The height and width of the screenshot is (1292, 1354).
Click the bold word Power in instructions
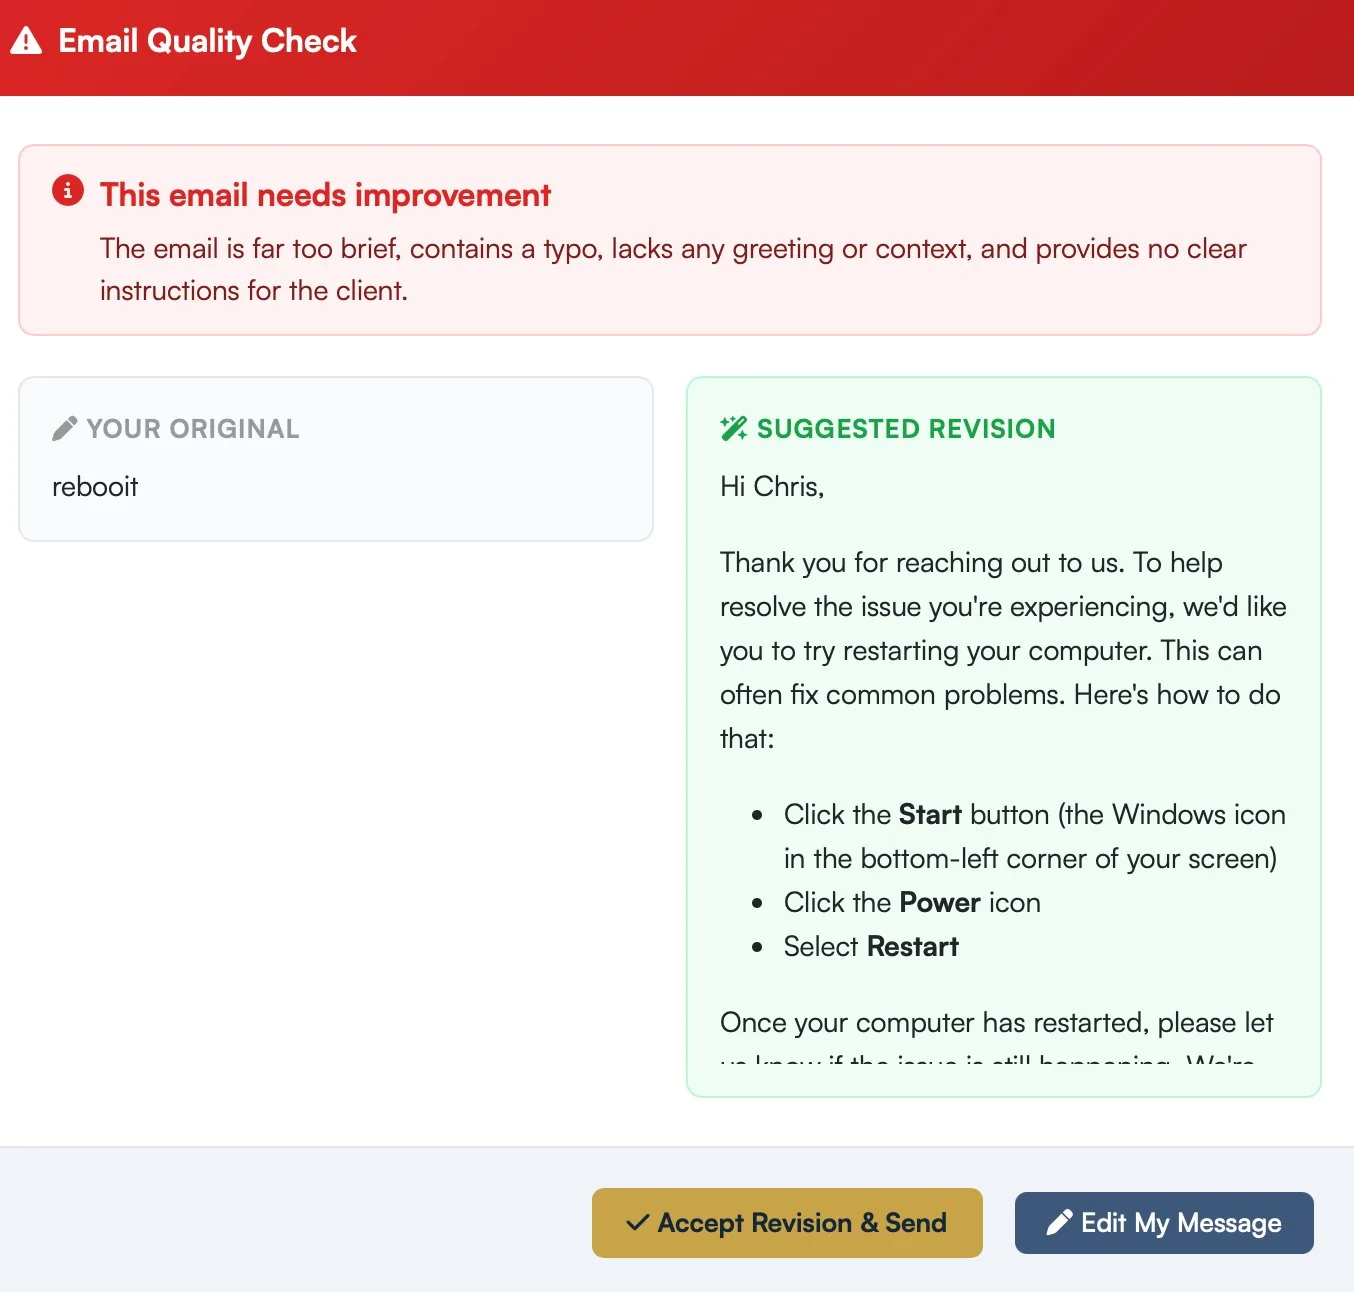pyautogui.click(x=939, y=902)
